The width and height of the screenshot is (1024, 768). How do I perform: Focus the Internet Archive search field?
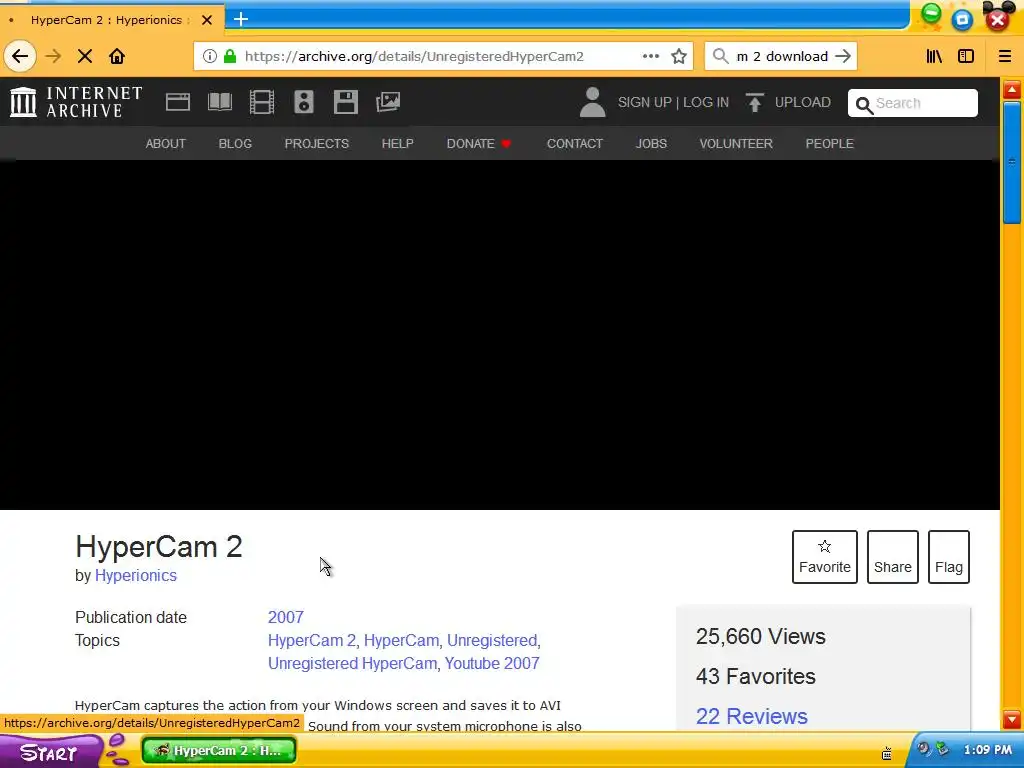pos(913,103)
